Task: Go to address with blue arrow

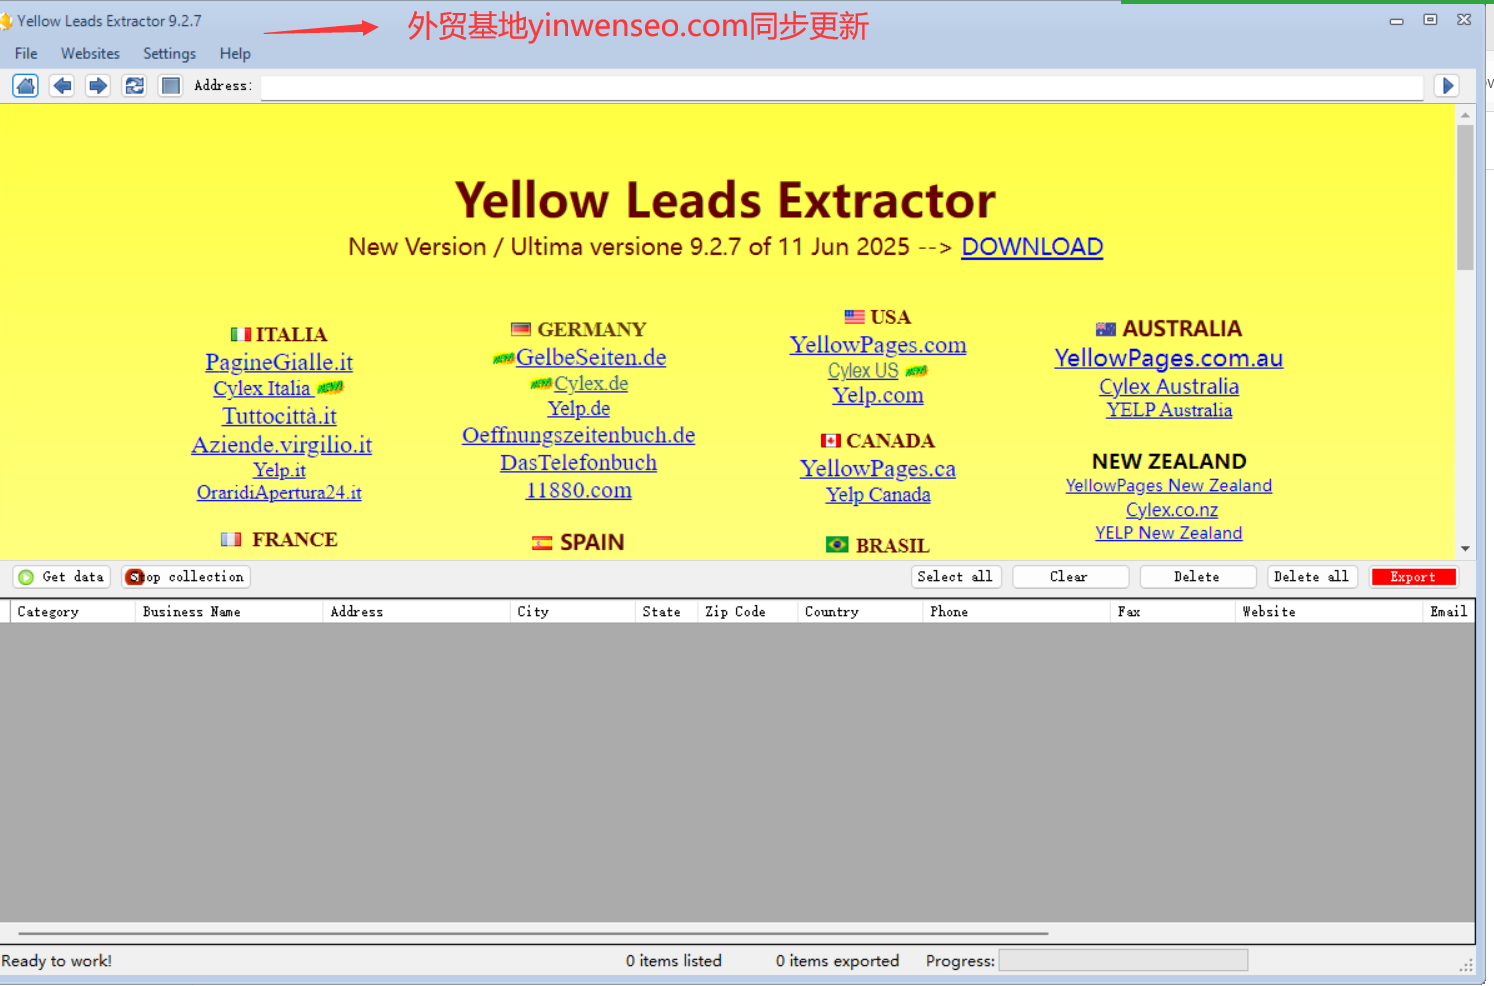Action: click(x=1447, y=86)
